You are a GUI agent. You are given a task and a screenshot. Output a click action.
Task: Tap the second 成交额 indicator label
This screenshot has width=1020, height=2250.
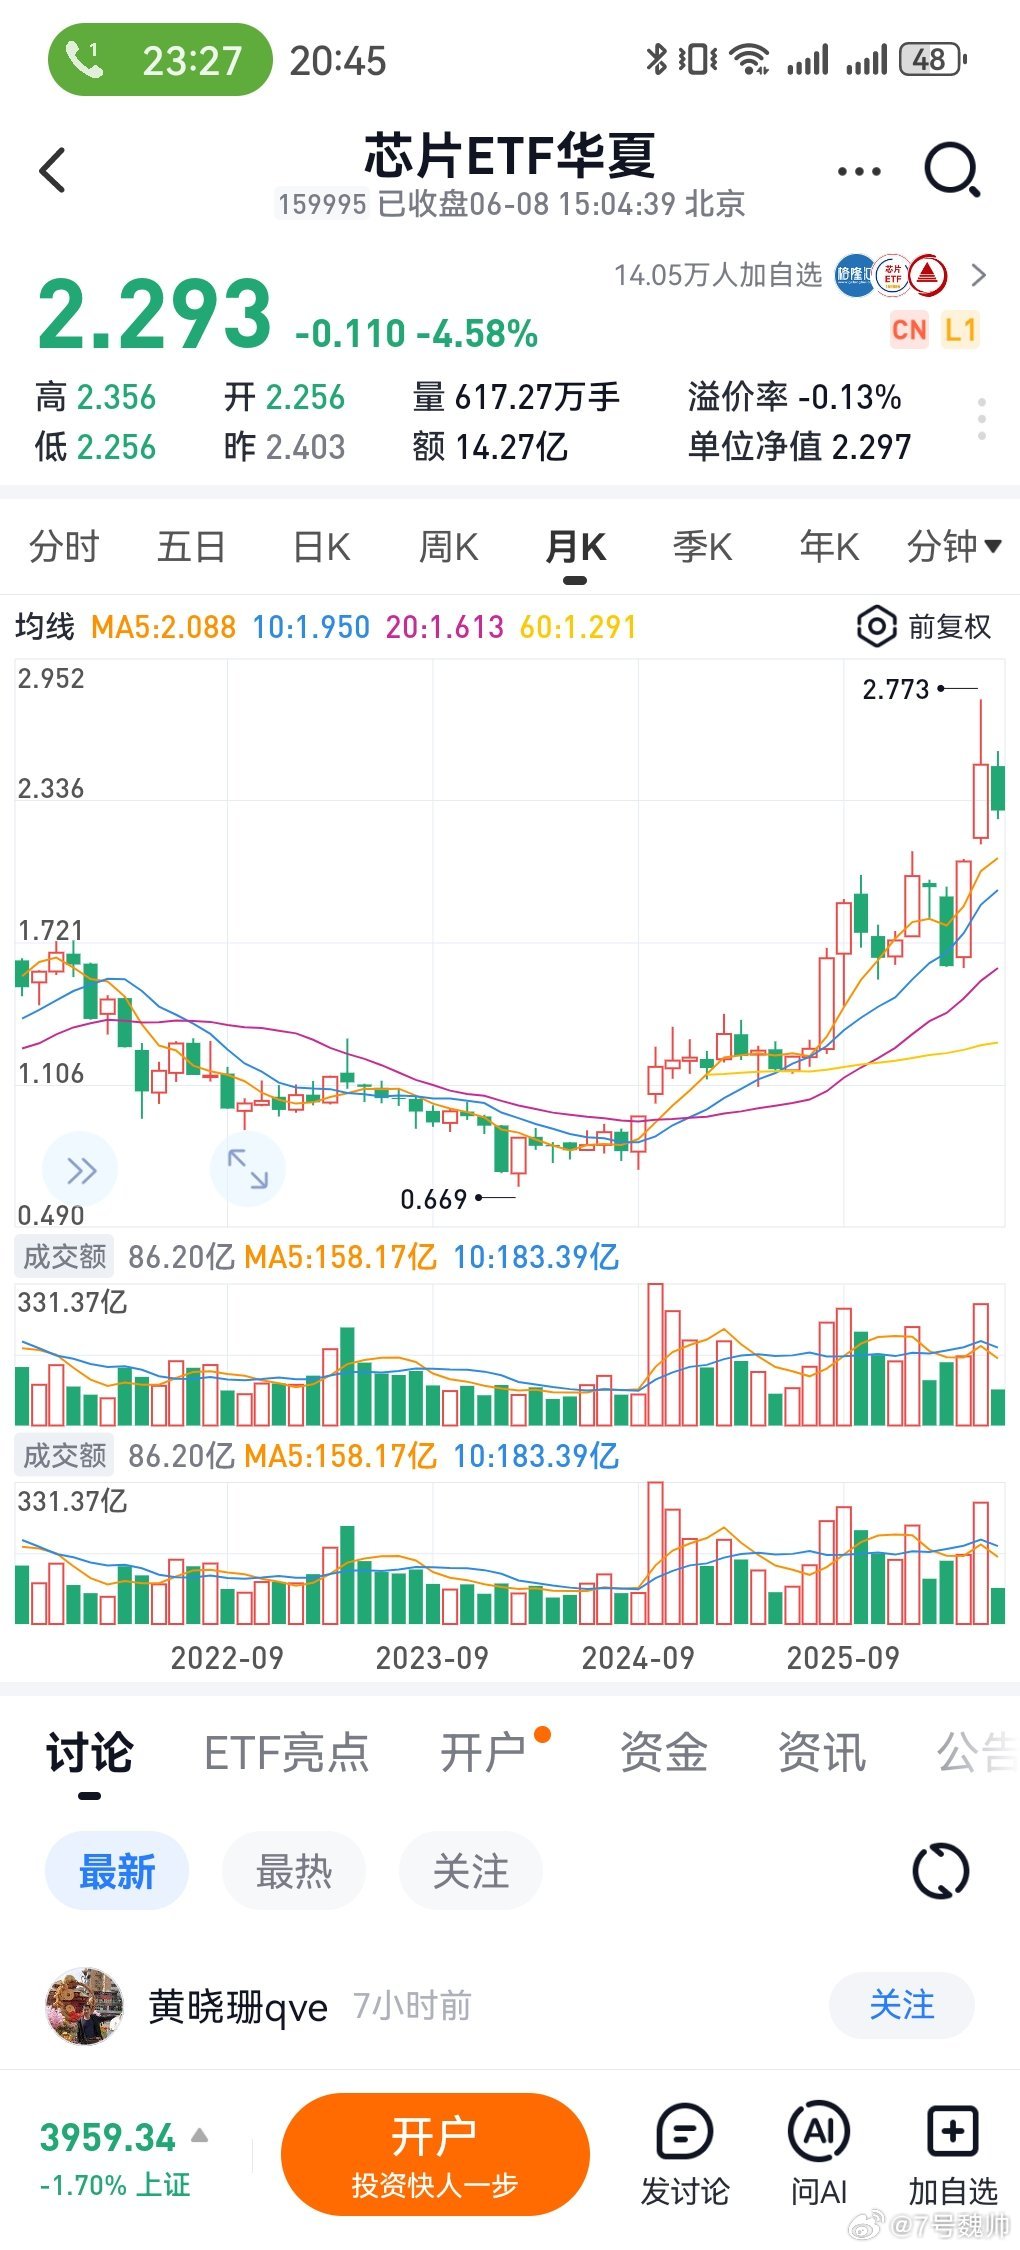64,1456
